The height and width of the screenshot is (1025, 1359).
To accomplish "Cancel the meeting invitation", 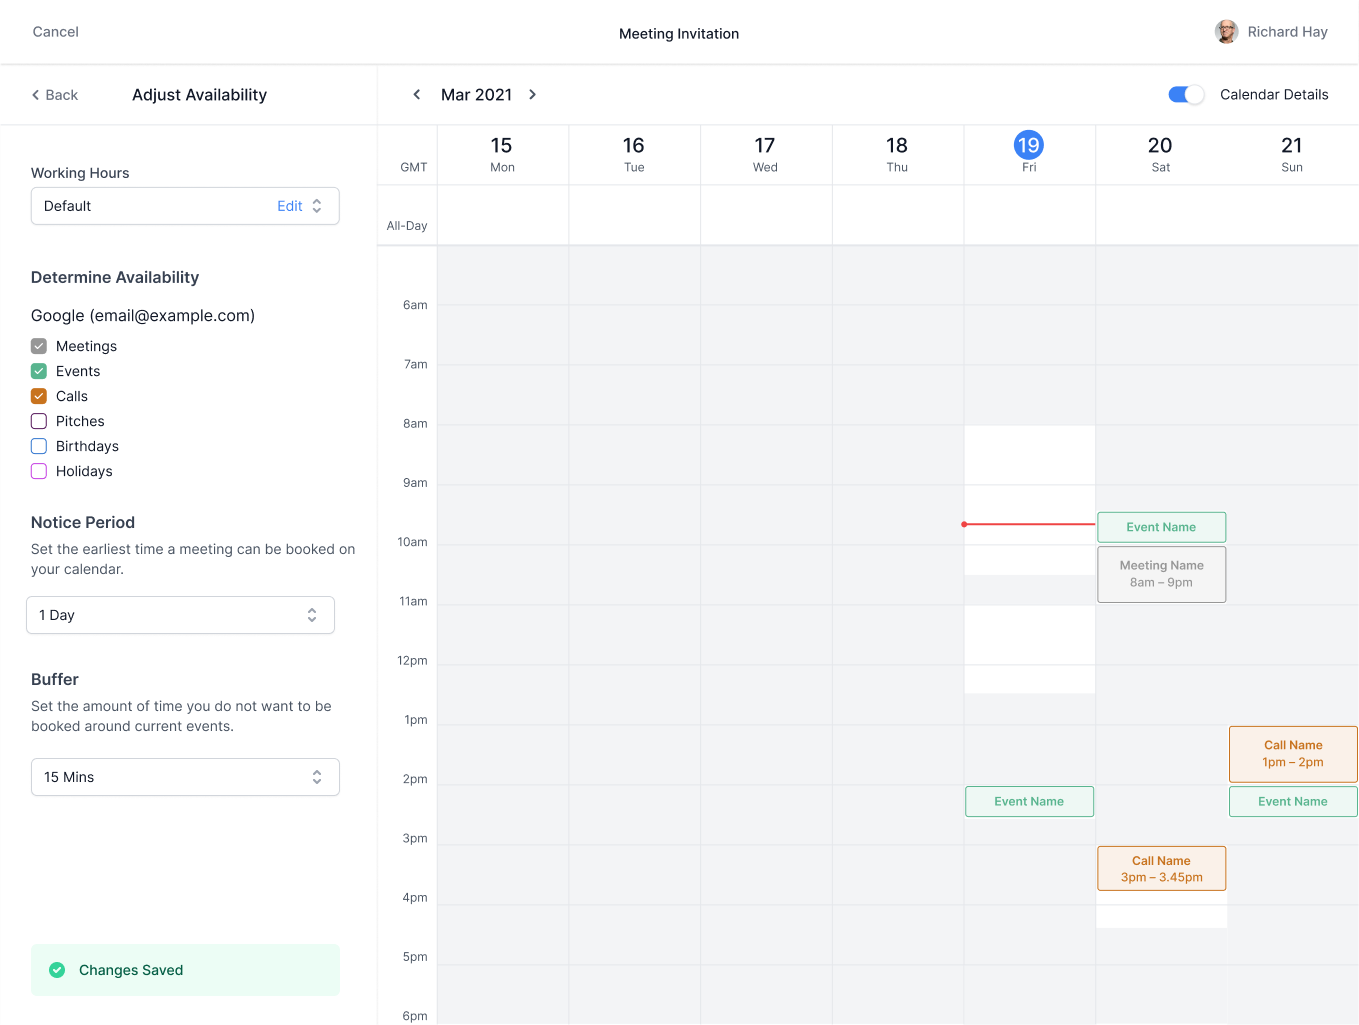I will (x=55, y=31).
